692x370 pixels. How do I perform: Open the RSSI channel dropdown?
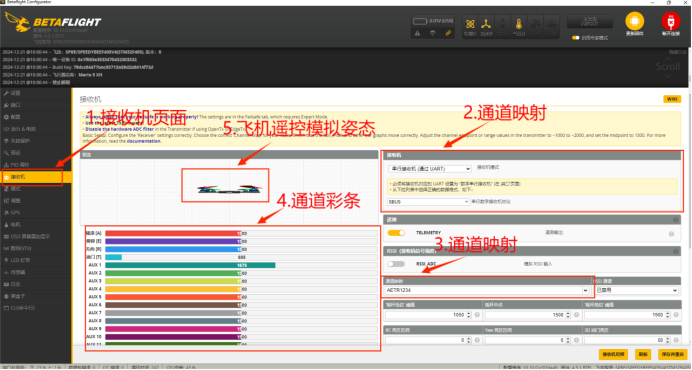pyautogui.click(x=636, y=291)
